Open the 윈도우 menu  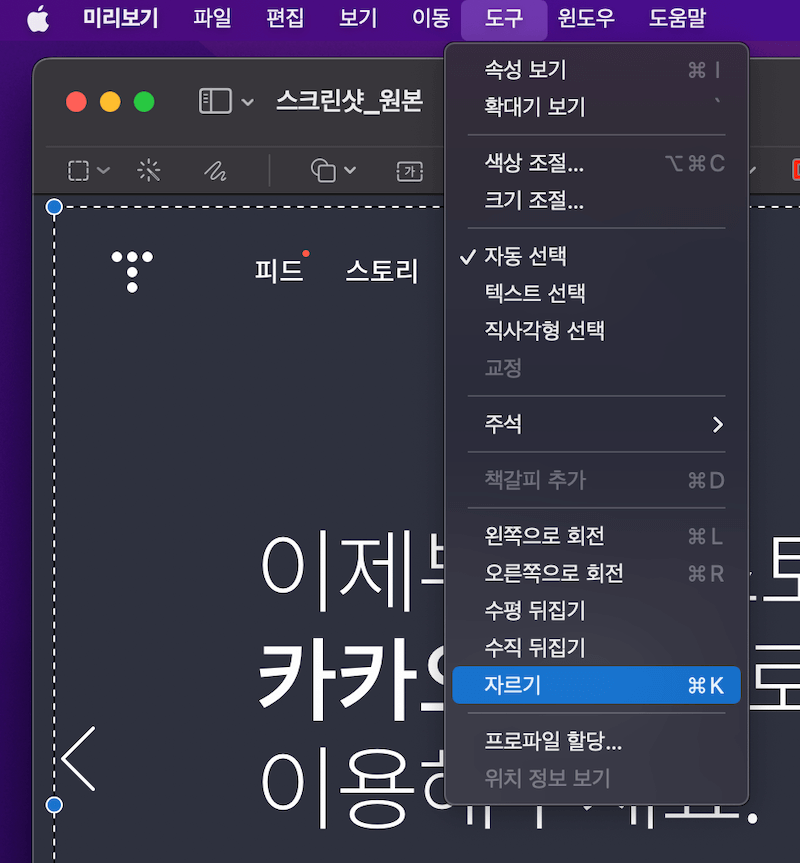point(586,17)
